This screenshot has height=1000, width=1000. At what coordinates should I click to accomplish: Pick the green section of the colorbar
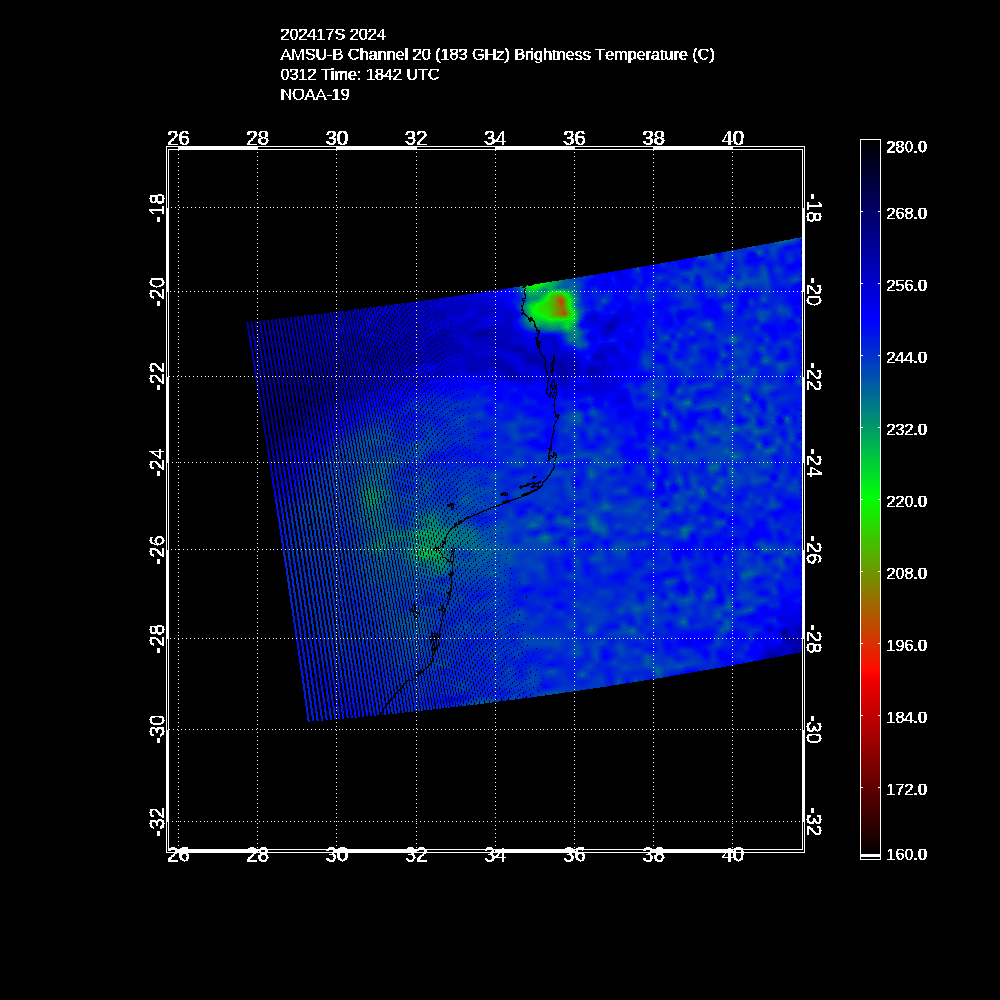(869, 500)
